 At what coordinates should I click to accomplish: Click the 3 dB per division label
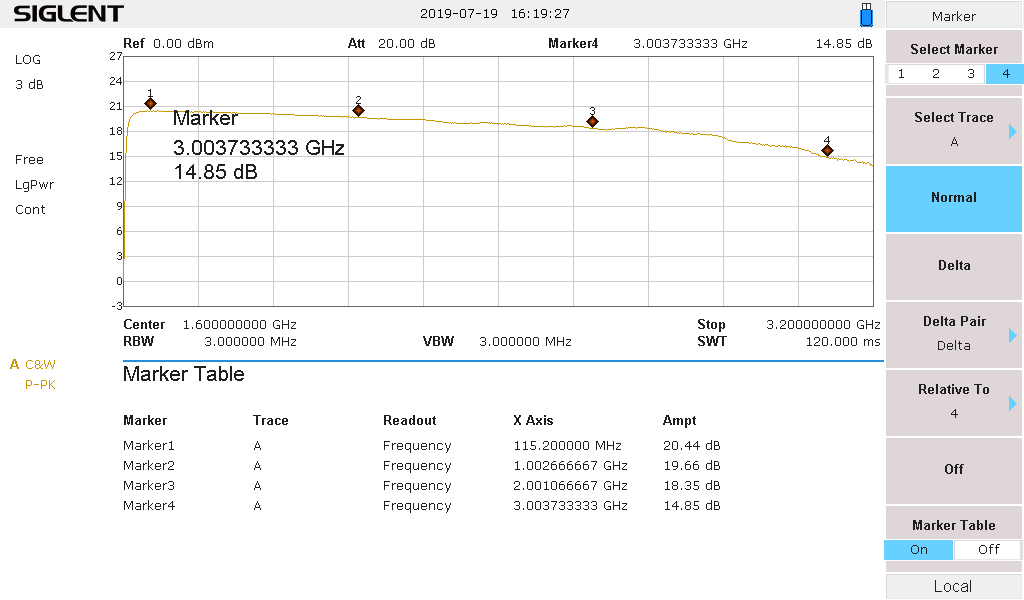29,85
